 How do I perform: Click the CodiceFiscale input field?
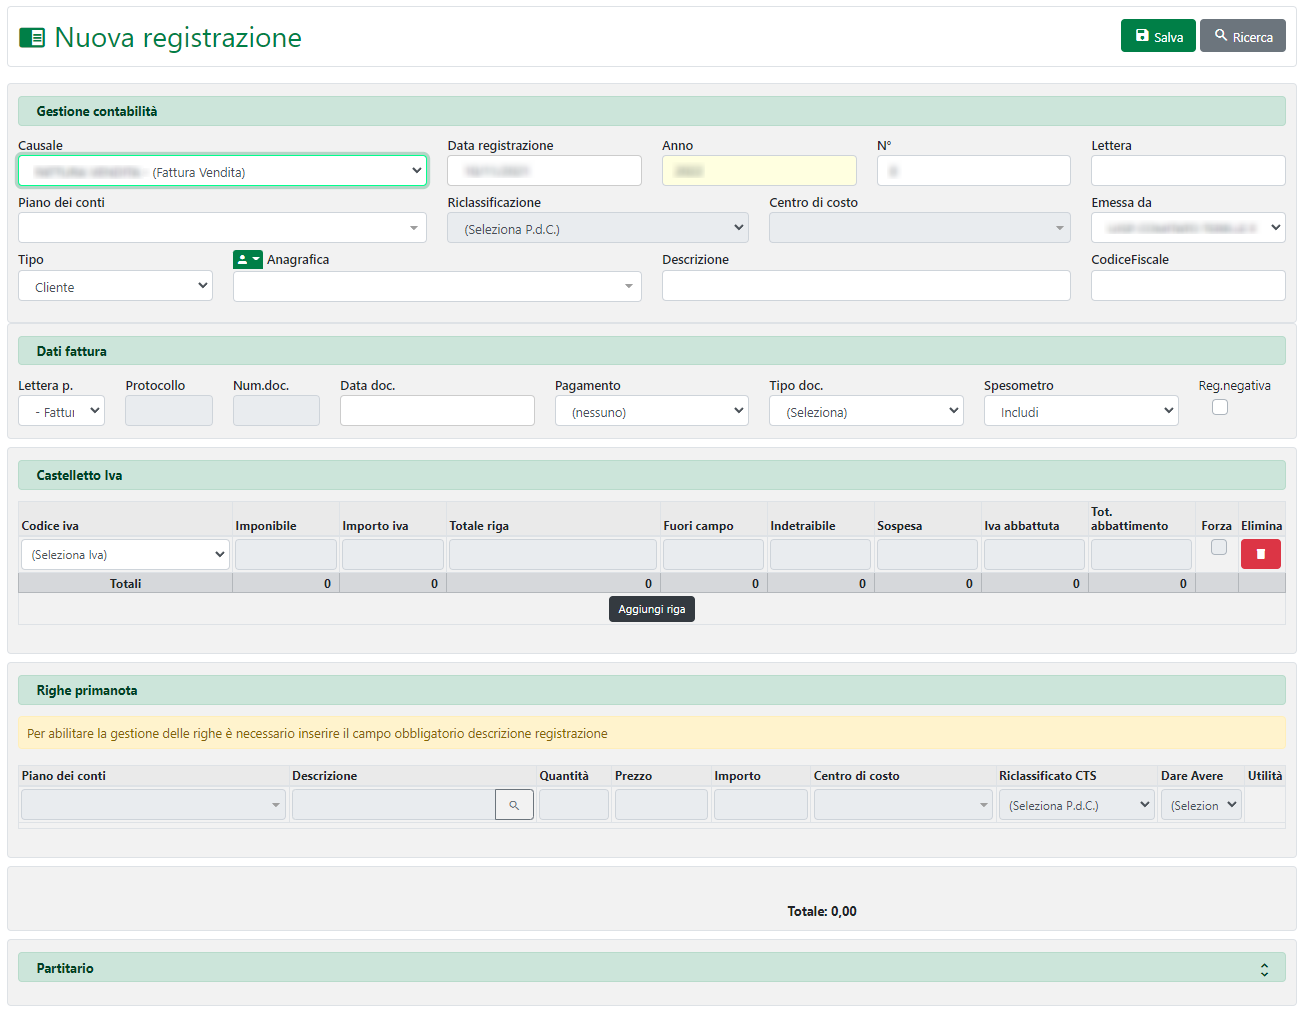pos(1187,286)
